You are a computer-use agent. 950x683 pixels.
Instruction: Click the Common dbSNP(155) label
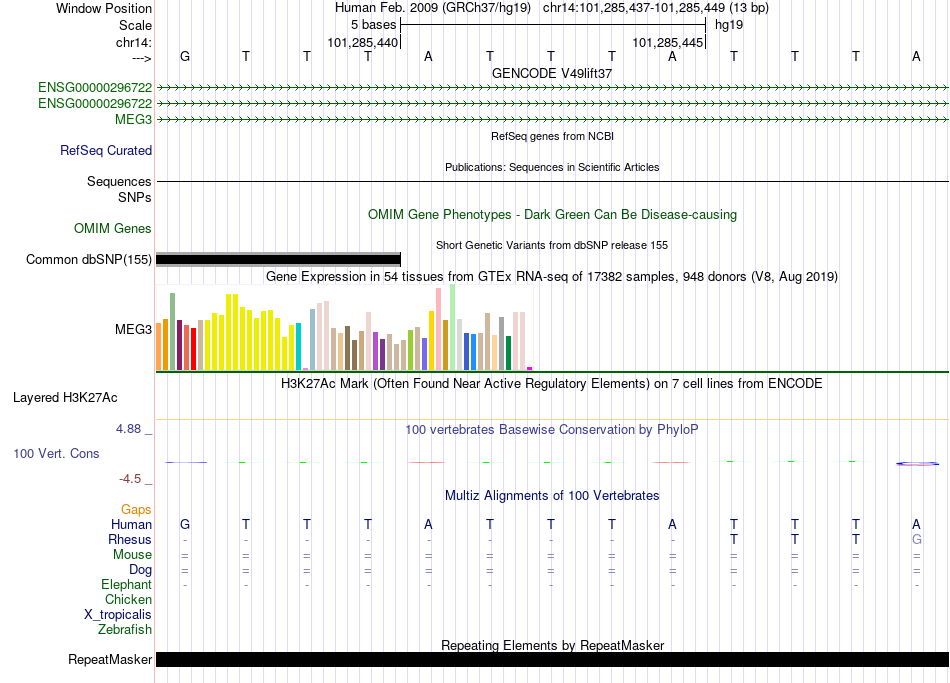click(88, 259)
